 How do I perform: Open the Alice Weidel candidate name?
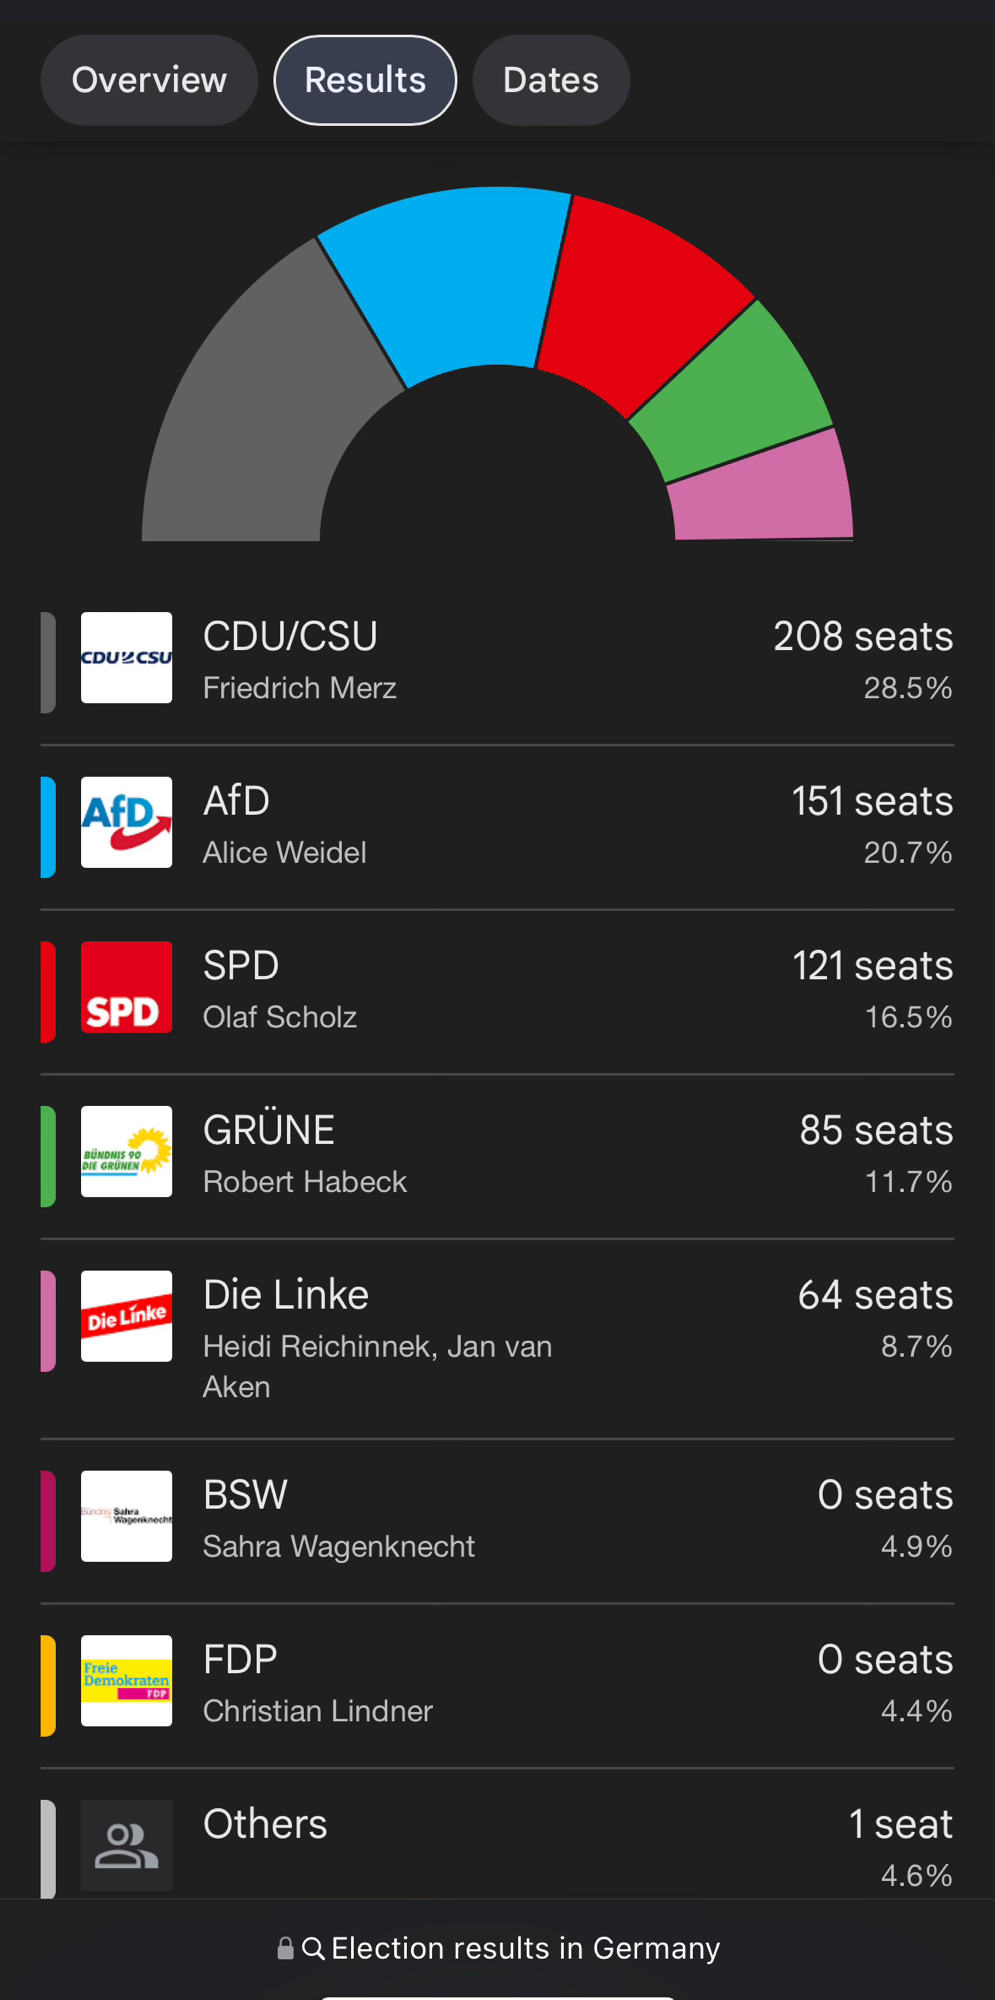[x=285, y=853]
